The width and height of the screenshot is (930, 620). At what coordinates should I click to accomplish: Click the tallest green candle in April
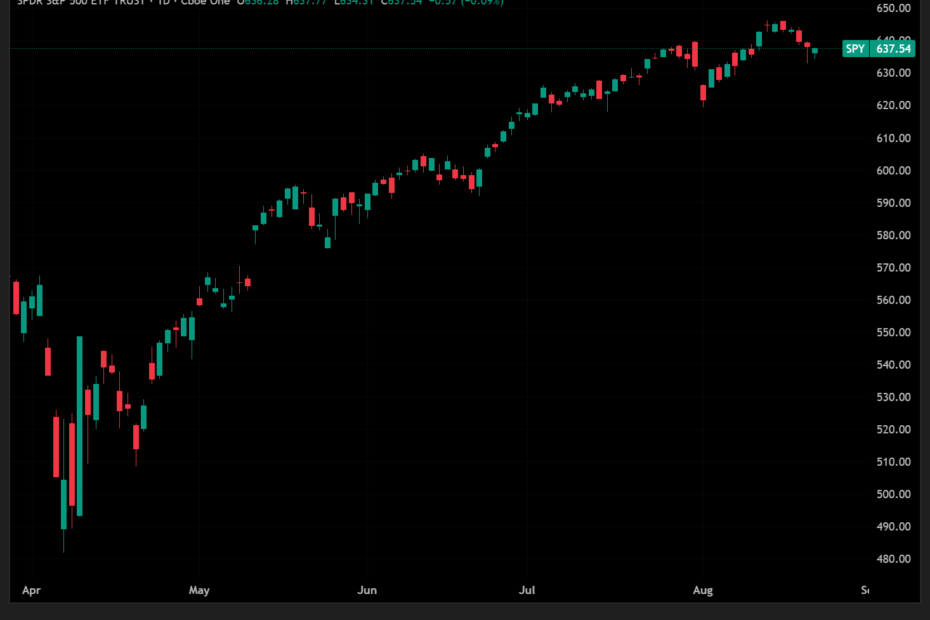pos(79,425)
